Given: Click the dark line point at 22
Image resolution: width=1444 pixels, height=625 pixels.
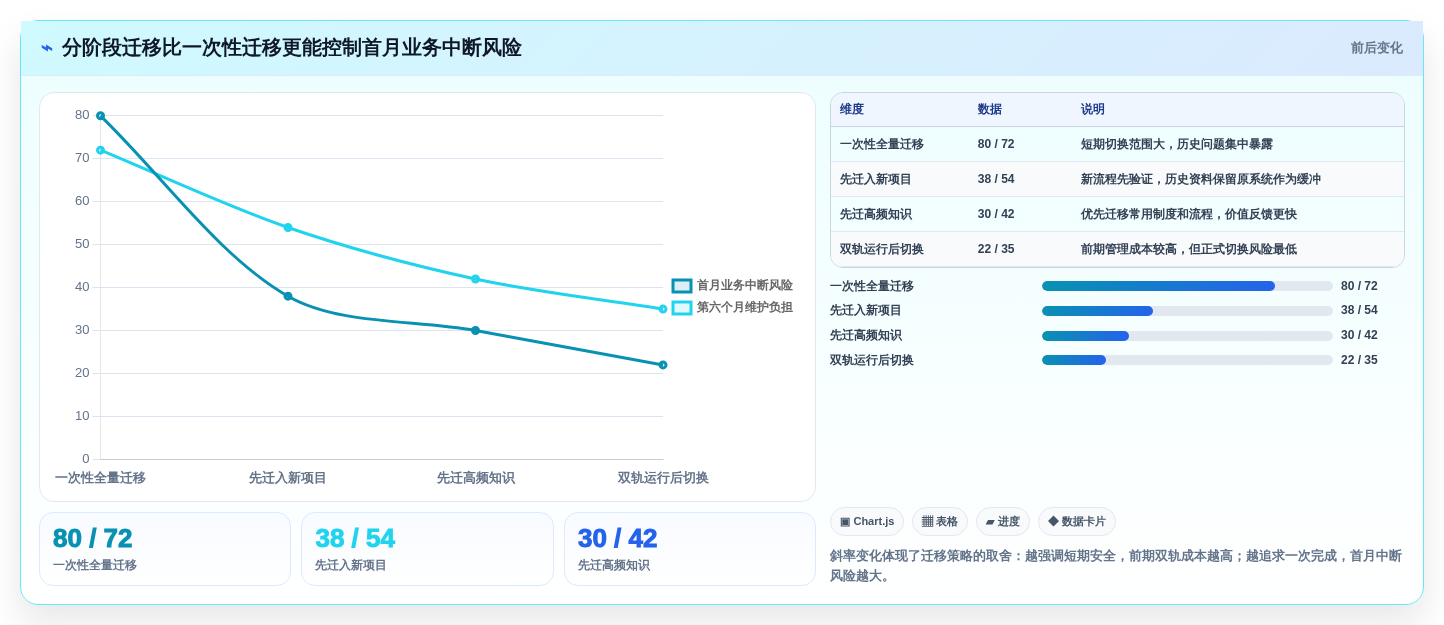Looking at the screenshot, I should 663,365.
